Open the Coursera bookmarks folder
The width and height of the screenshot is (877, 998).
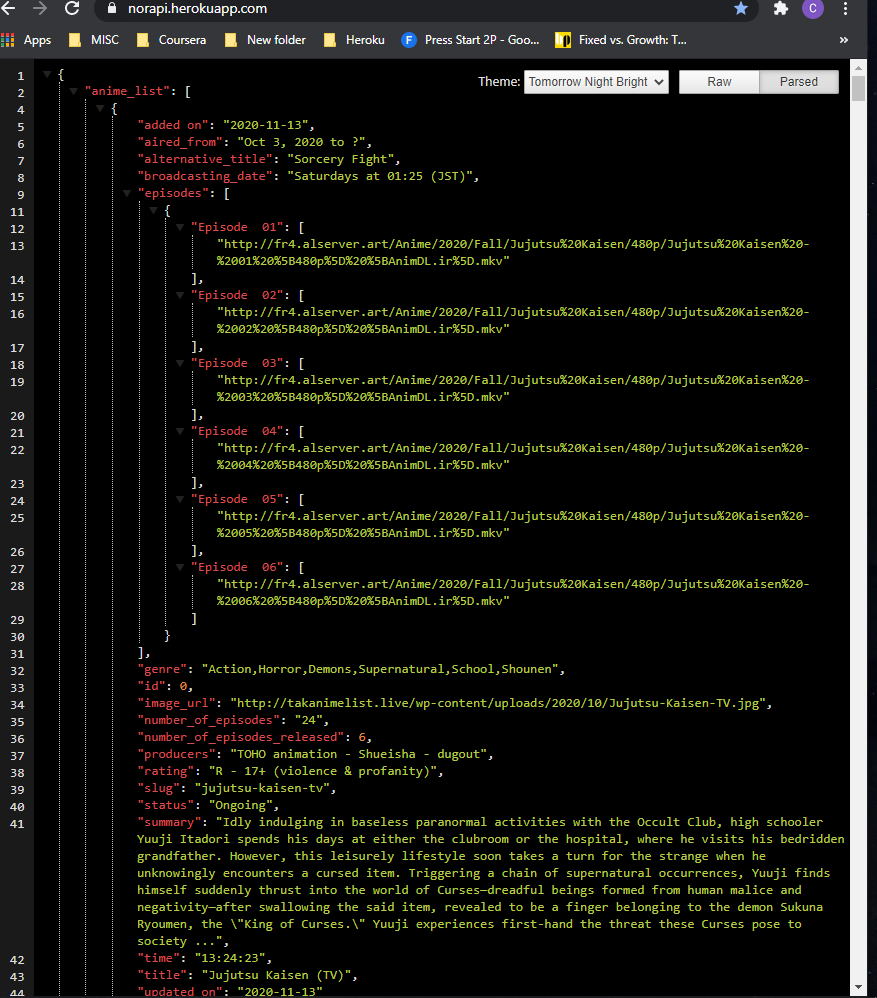pyautogui.click(x=172, y=40)
